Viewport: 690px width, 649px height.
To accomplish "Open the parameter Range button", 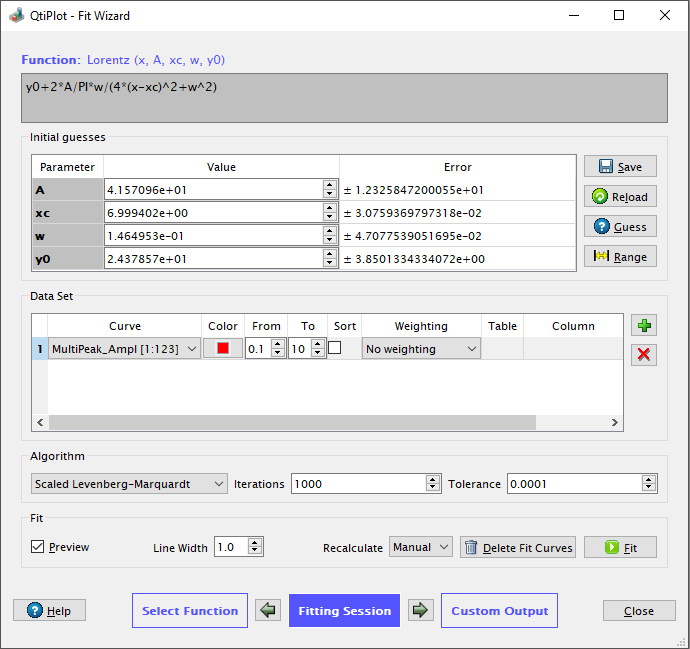I will click(620, 257).
